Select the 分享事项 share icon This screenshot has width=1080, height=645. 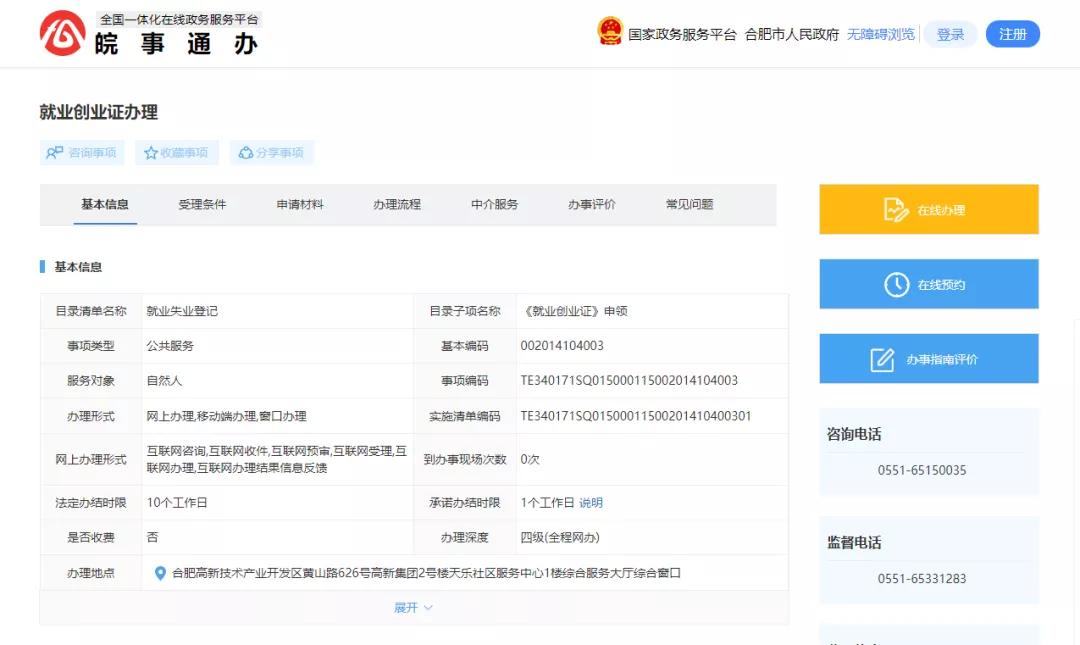coord(245,152)
